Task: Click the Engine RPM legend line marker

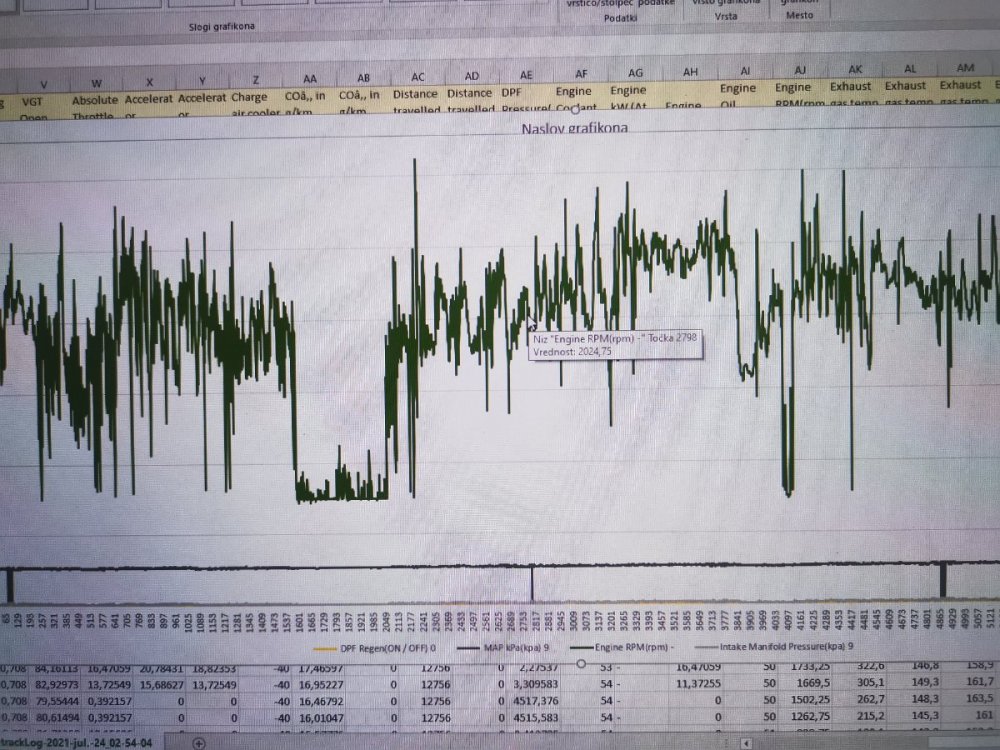Action: click(581, 650)
